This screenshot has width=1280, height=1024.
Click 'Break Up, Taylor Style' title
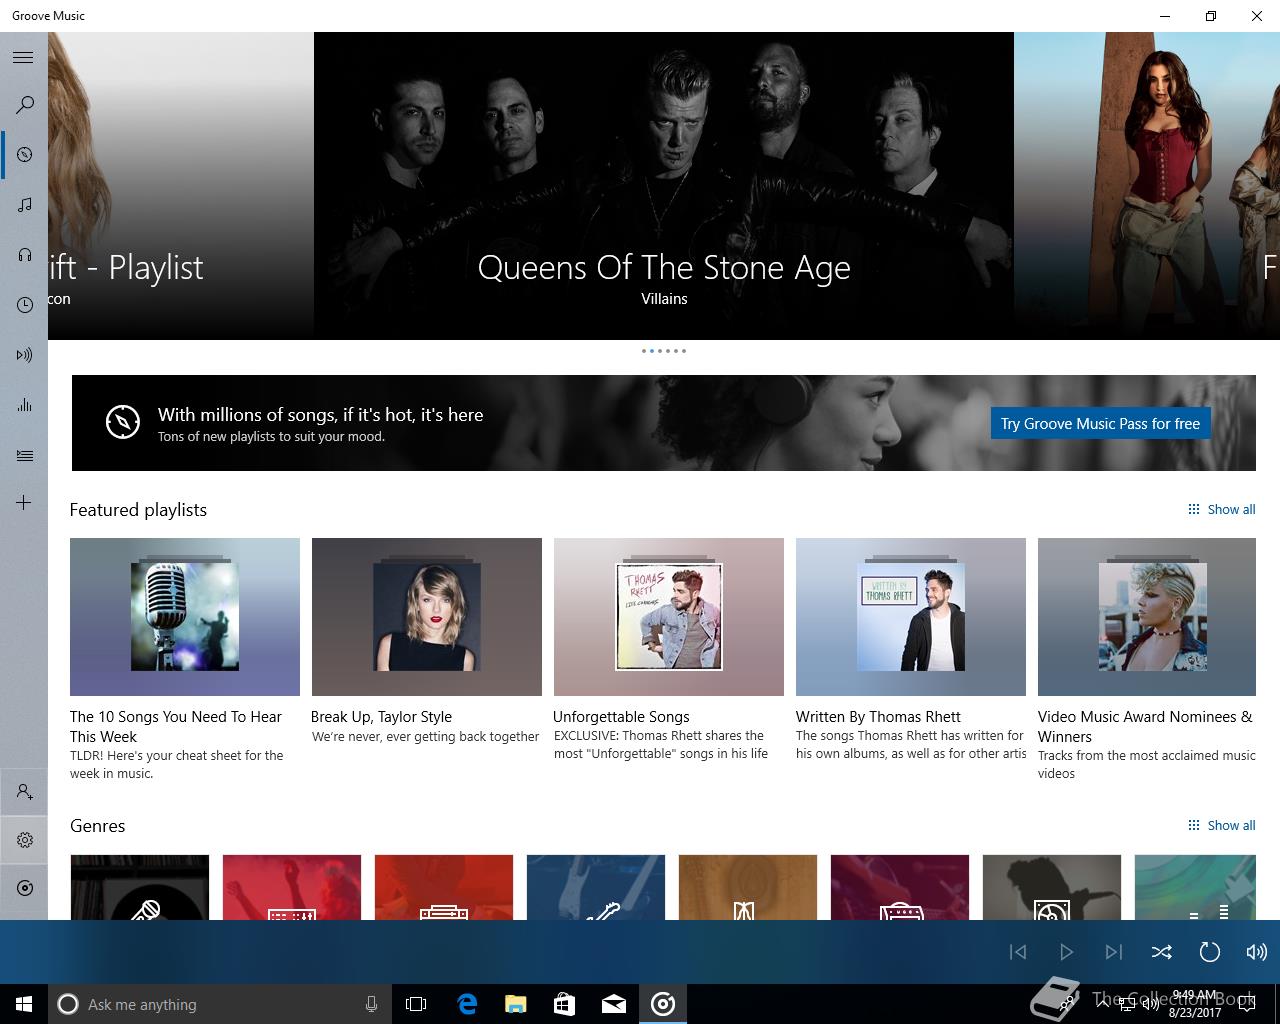pyautogui.click(x=381, y=716)
